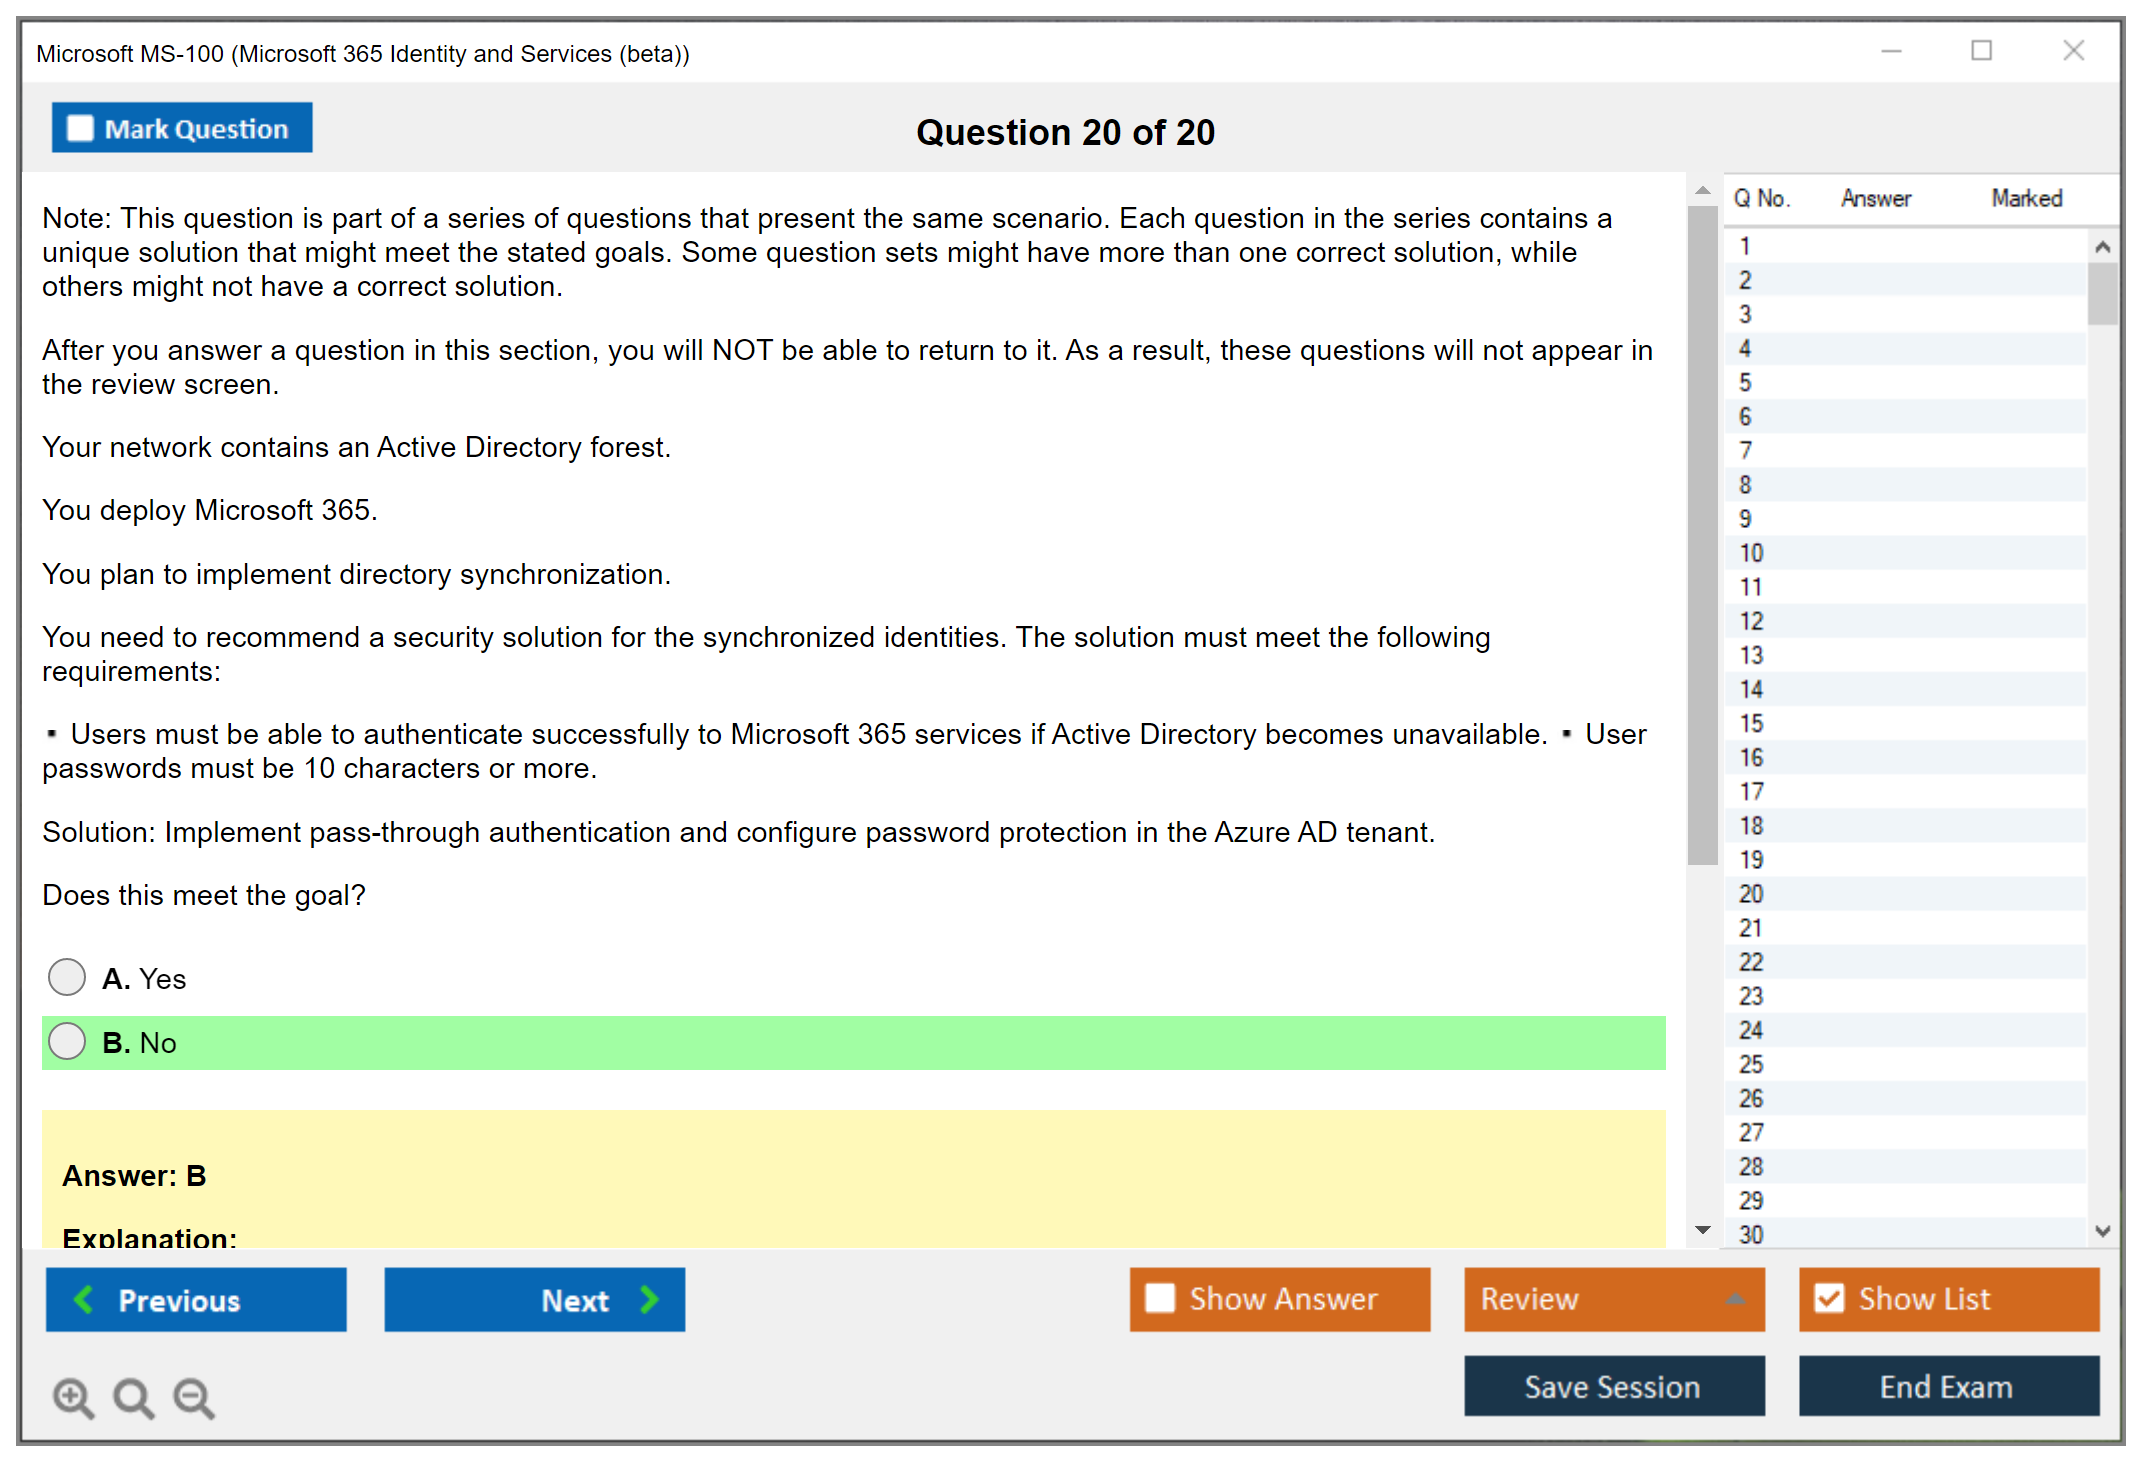Image resolution: width=2150 pixels, height=1470 pixels.
Task: Click the Marked column header
Action: click(x=2026, y=198)
